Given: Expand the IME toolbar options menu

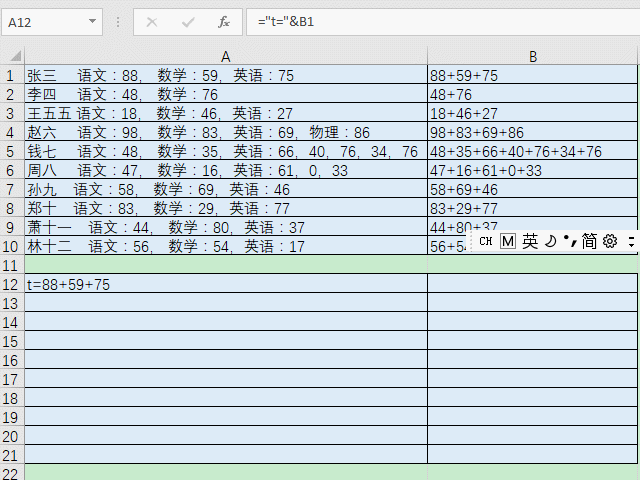Looking at the screenshot, I should (631, 241).
